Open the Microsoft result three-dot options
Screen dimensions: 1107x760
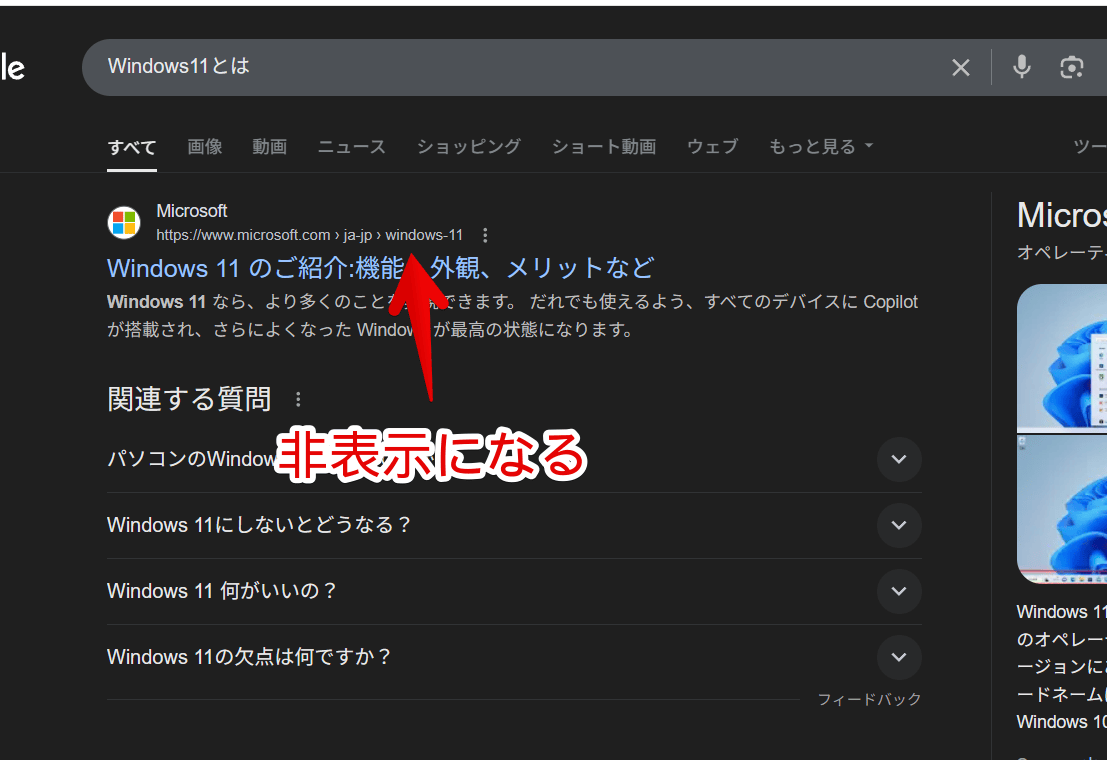click(x=485, y=235)
